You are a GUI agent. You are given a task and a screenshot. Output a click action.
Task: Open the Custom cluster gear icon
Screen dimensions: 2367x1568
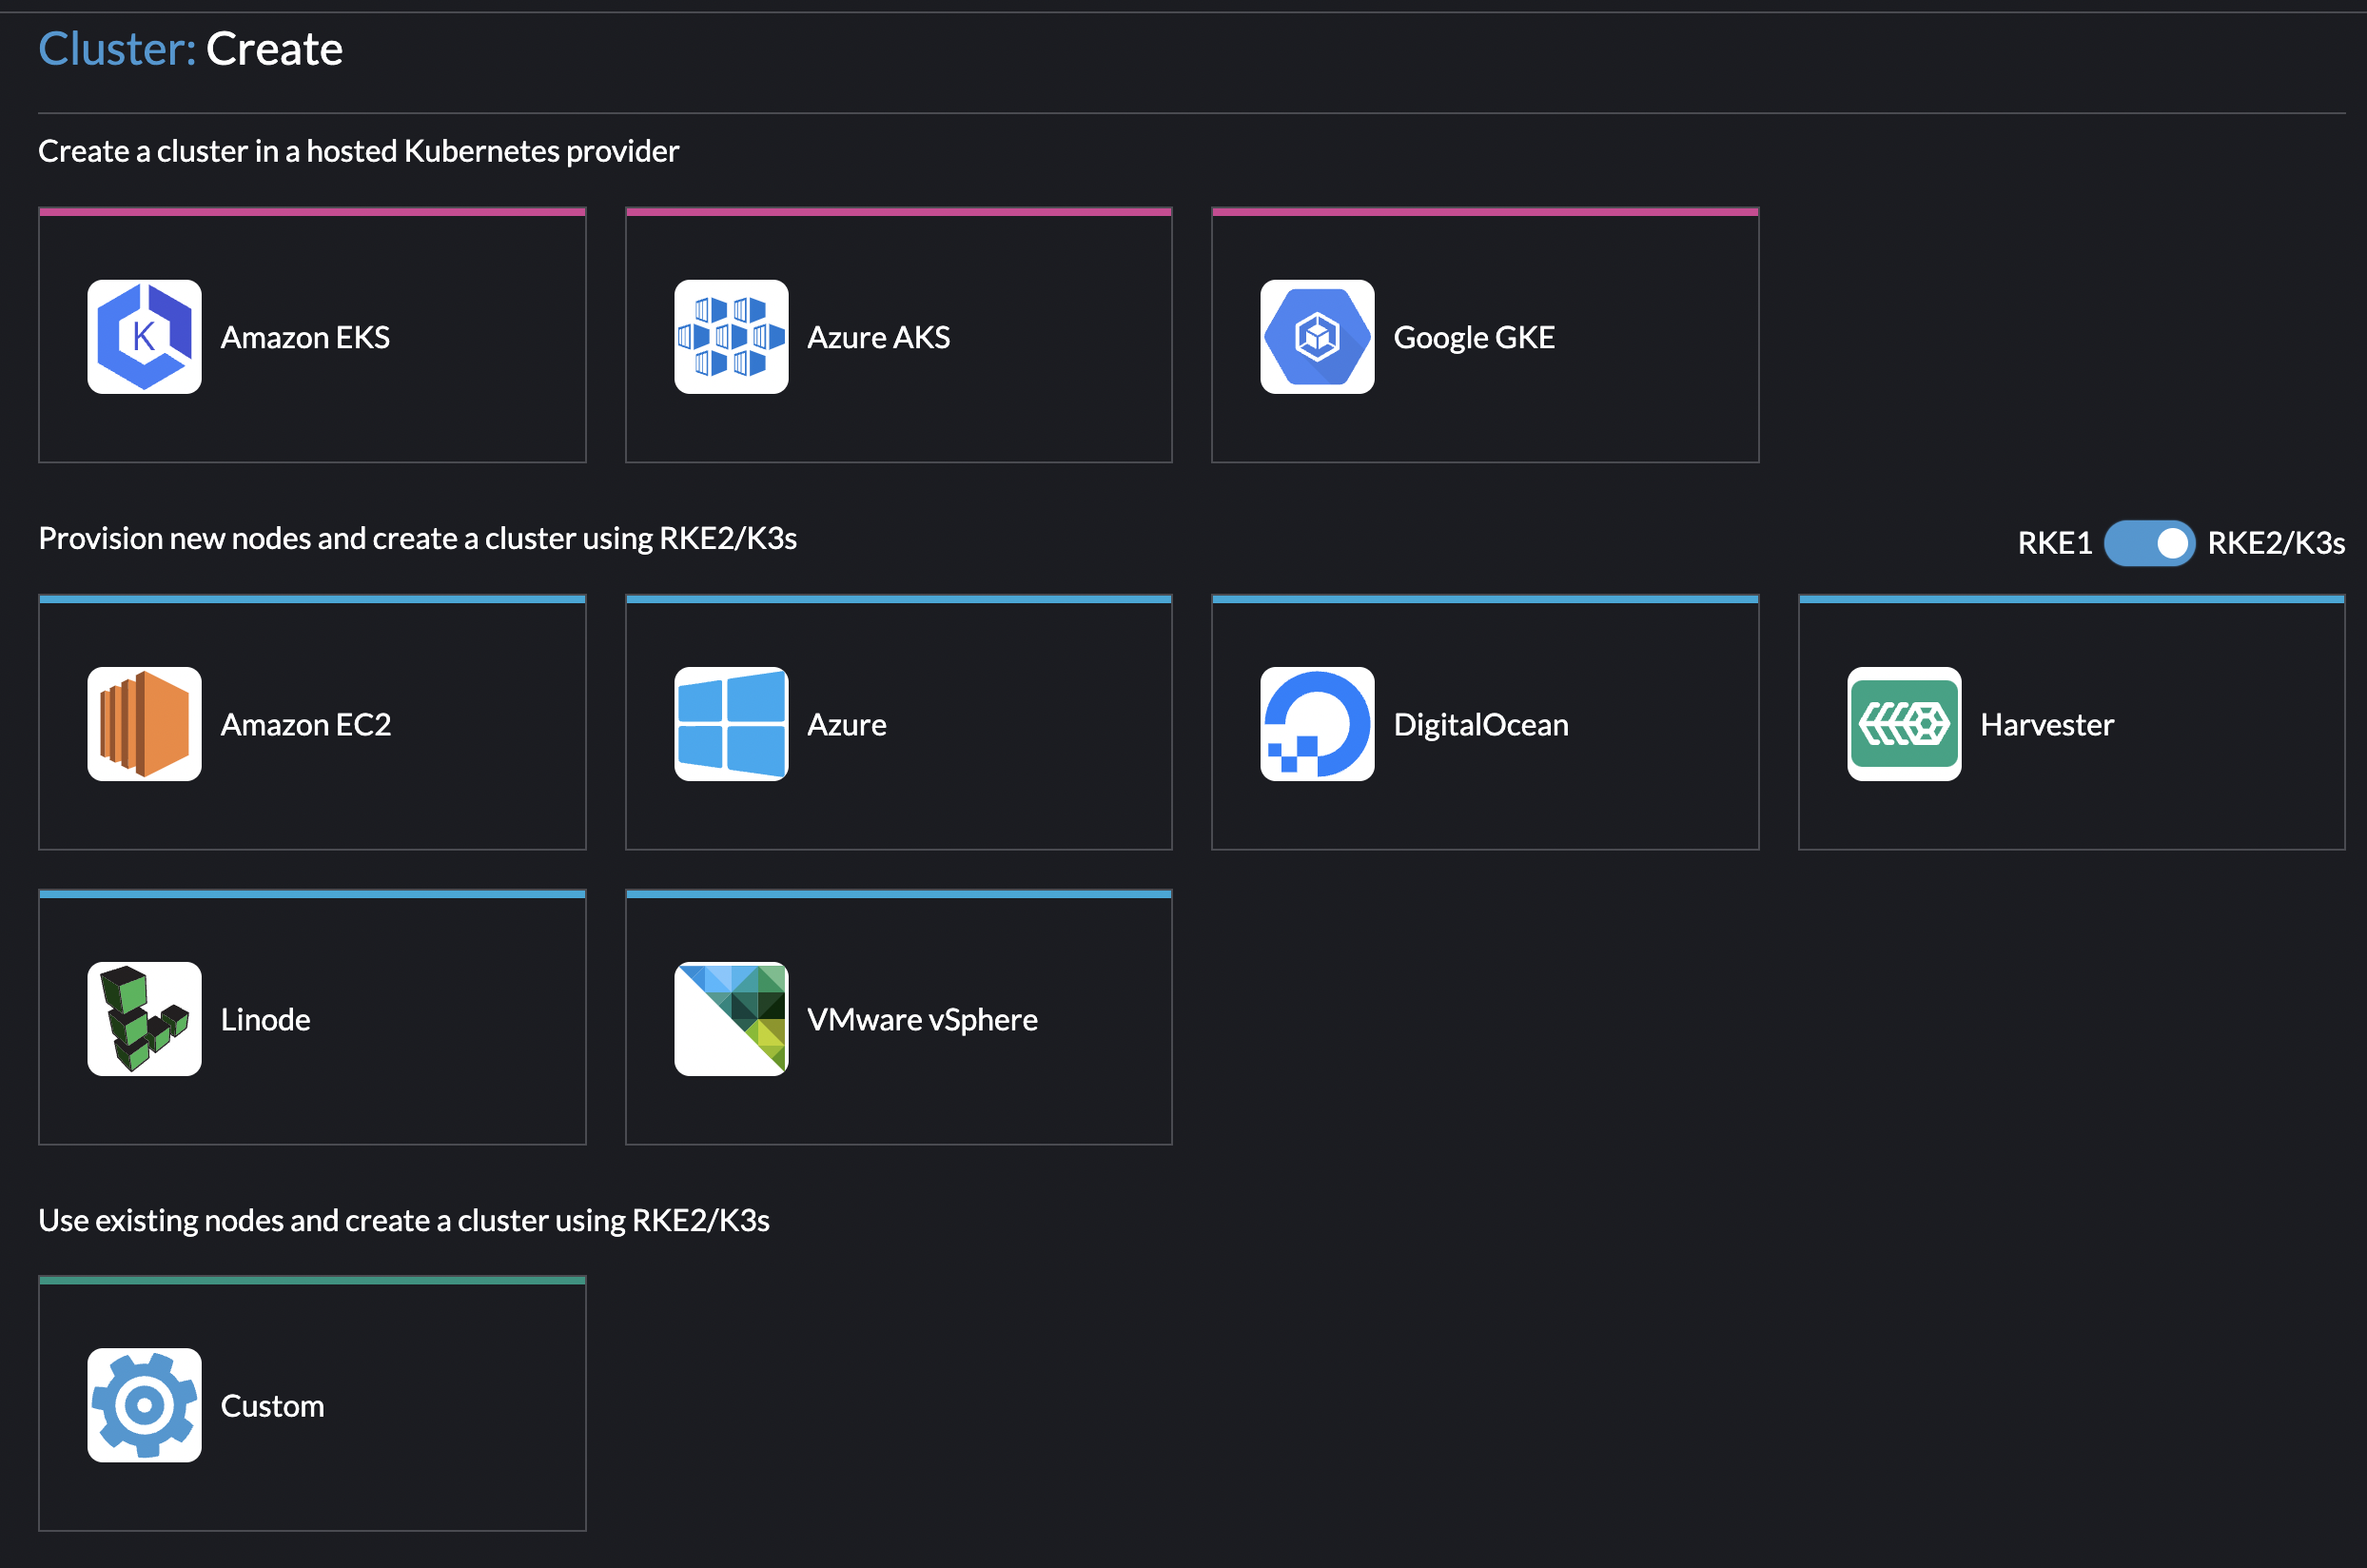coord(144,1404)
